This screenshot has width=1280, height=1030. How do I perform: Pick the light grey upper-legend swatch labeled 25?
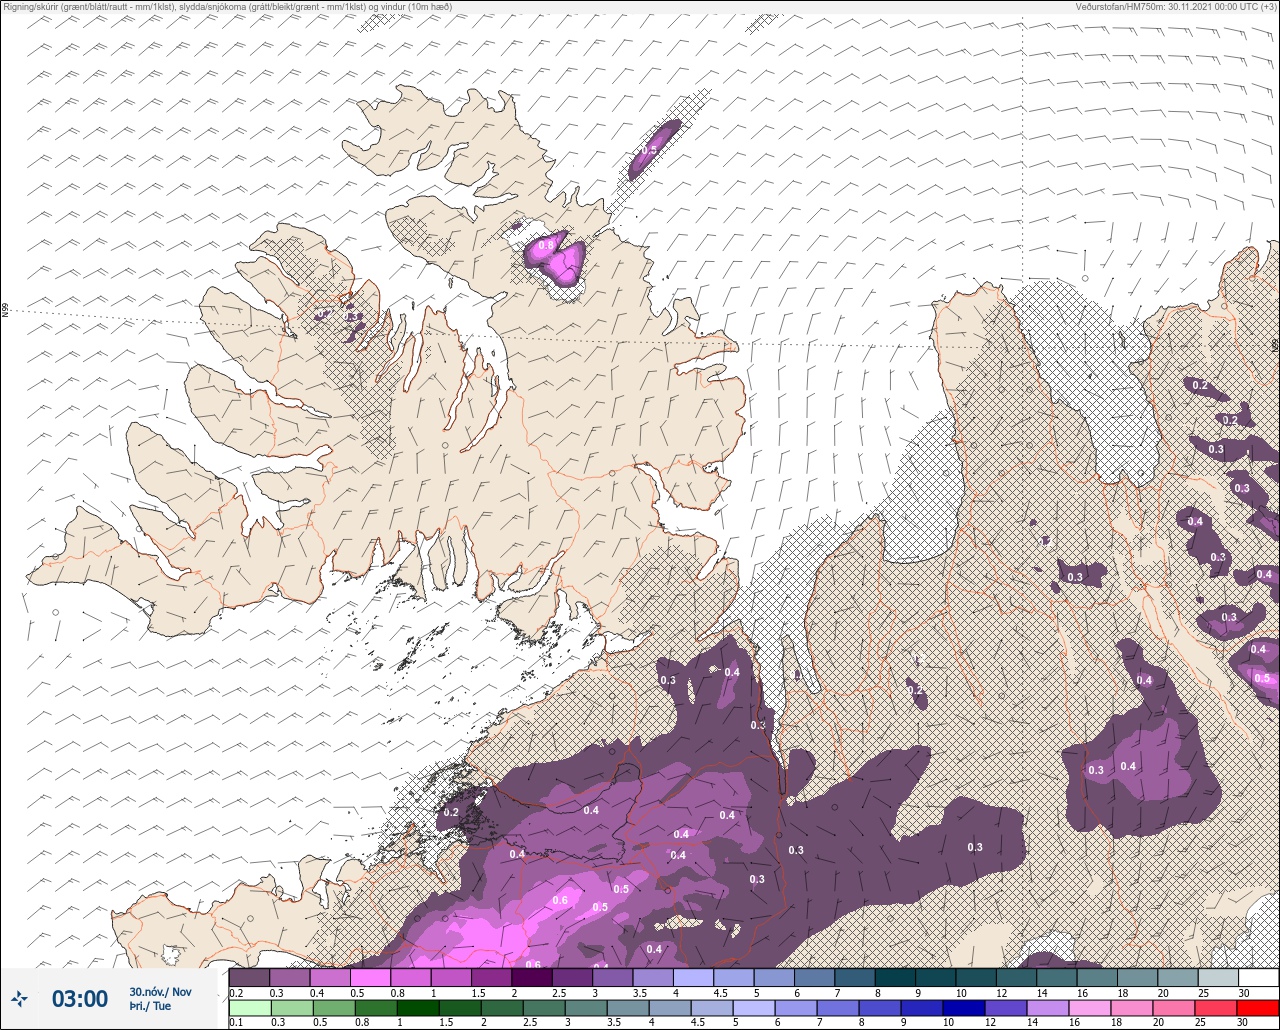[x=1217, y=977]
